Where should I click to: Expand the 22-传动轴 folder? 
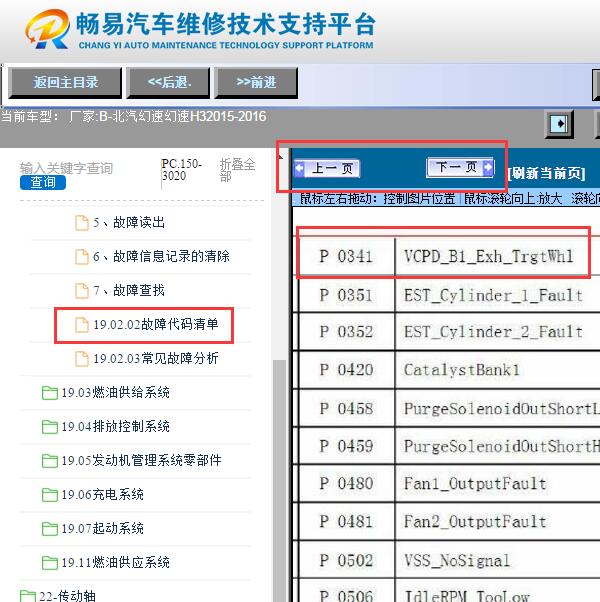coord(67,596)
